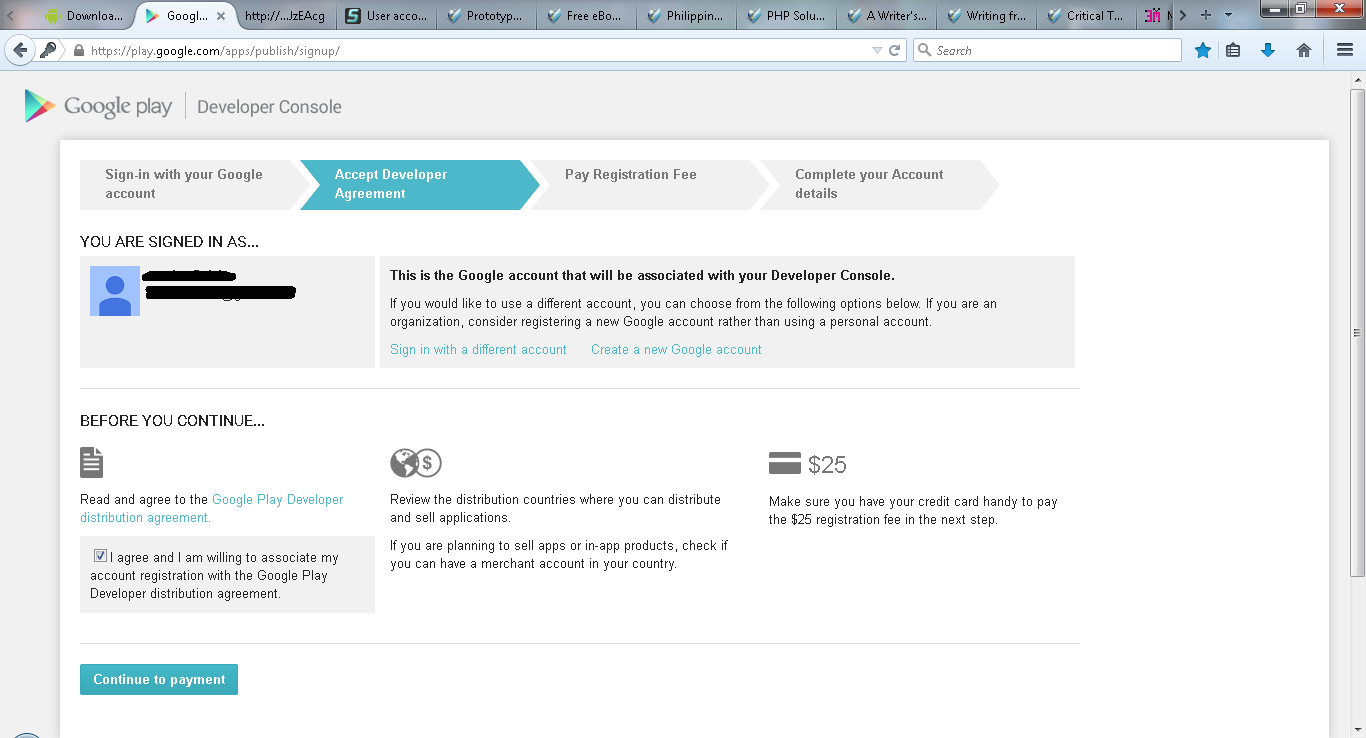Viewport: 1366px width, 738px height.
Task: Switch to the Prototyp... tab
Action: 485,16
